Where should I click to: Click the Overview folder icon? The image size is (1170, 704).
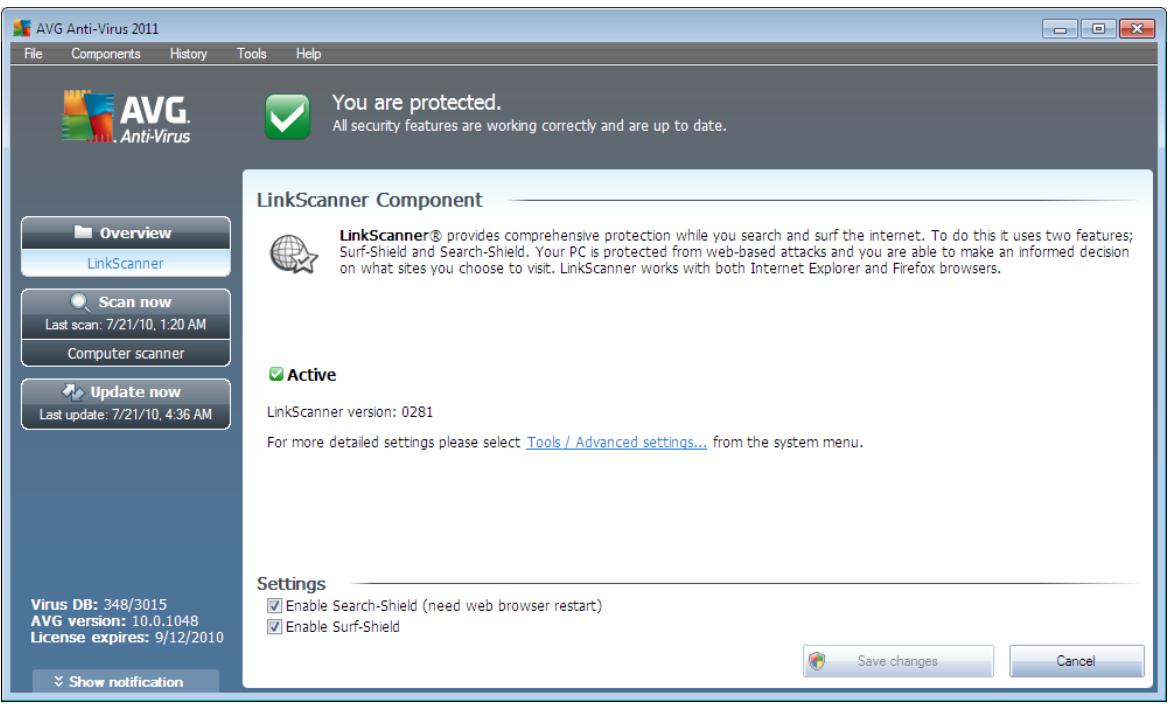[x=83, y=232]
